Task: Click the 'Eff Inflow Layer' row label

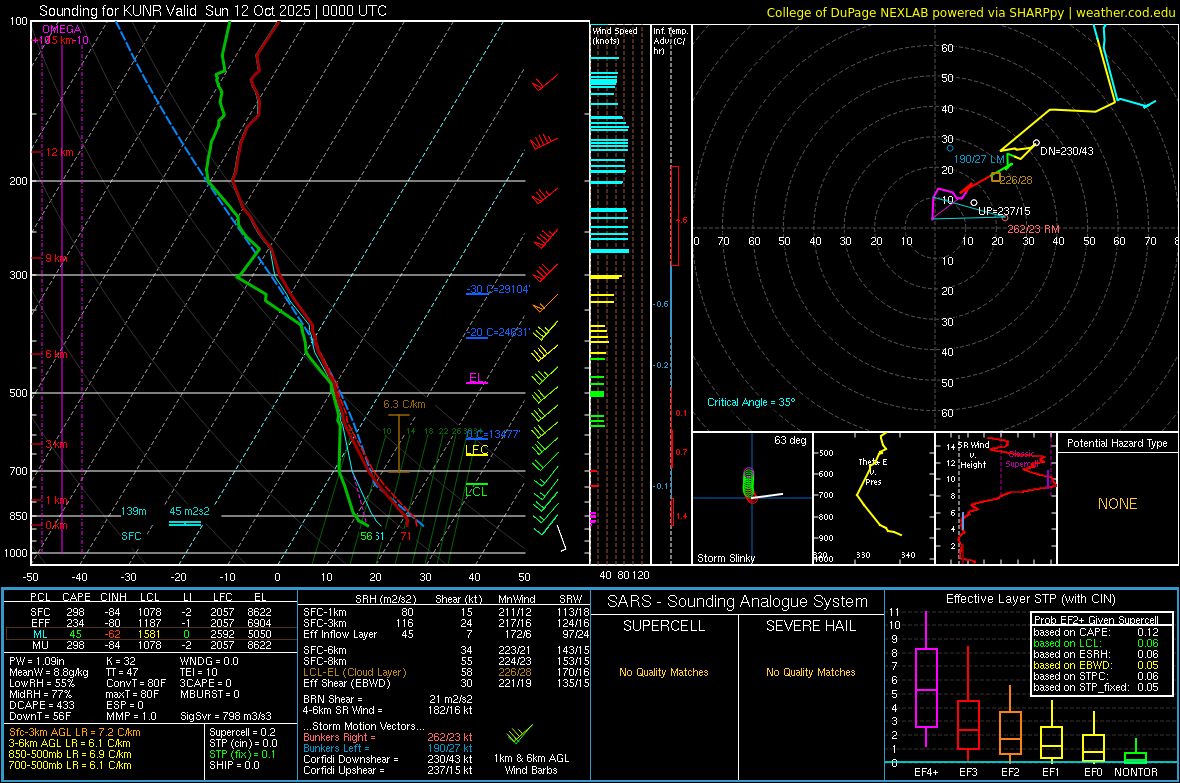Action: coord(342,634)
